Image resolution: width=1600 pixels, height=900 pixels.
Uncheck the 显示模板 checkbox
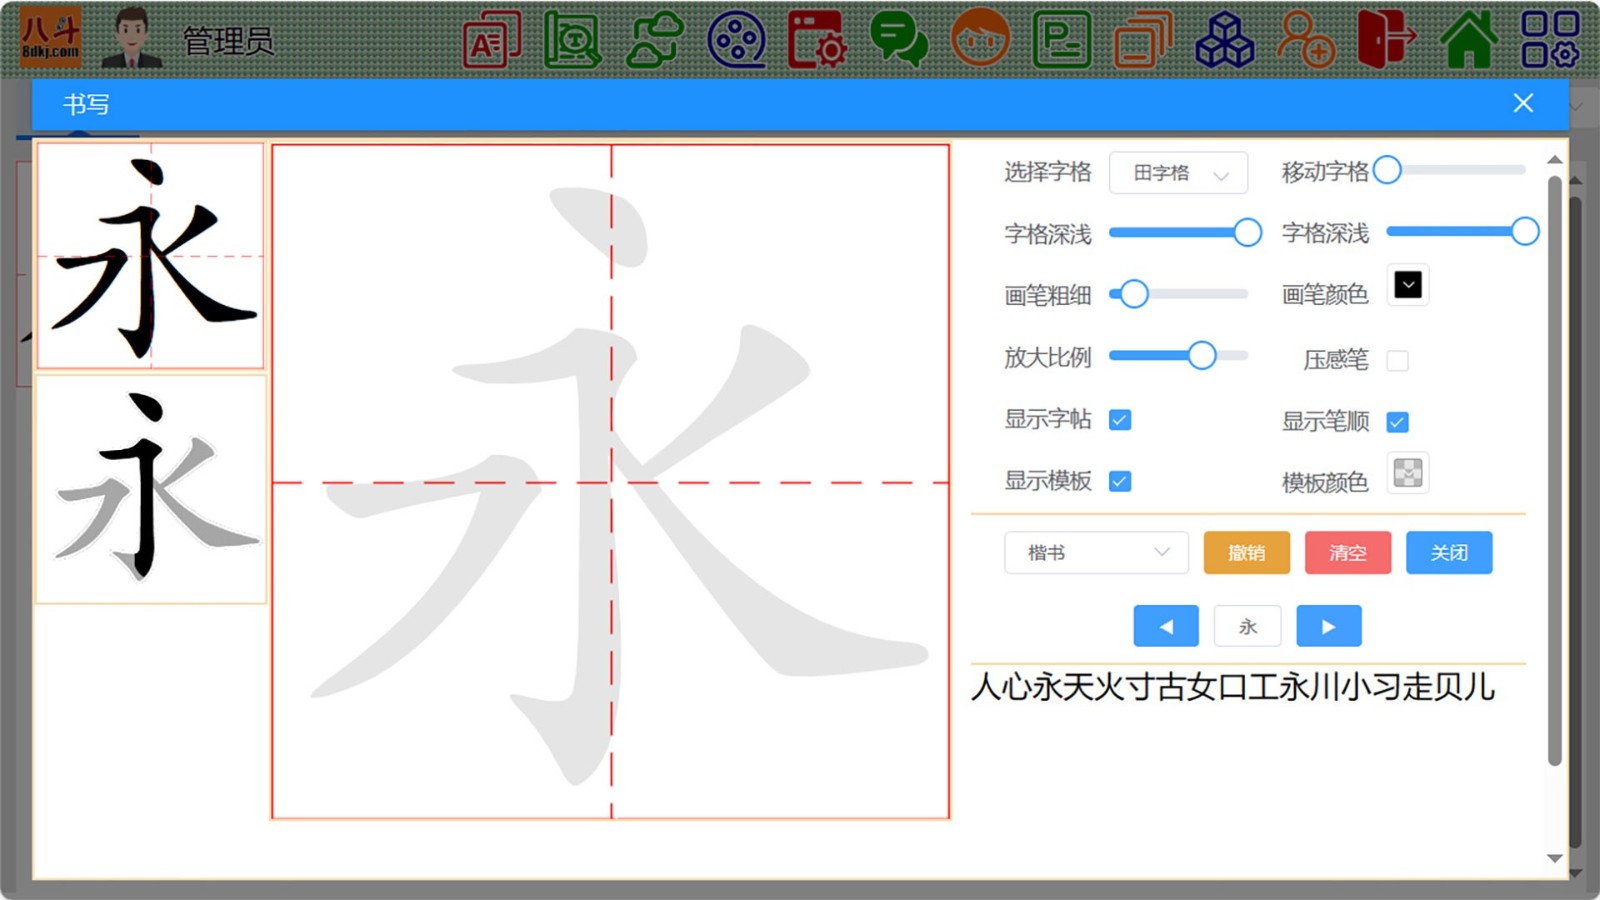point(1122,481)
